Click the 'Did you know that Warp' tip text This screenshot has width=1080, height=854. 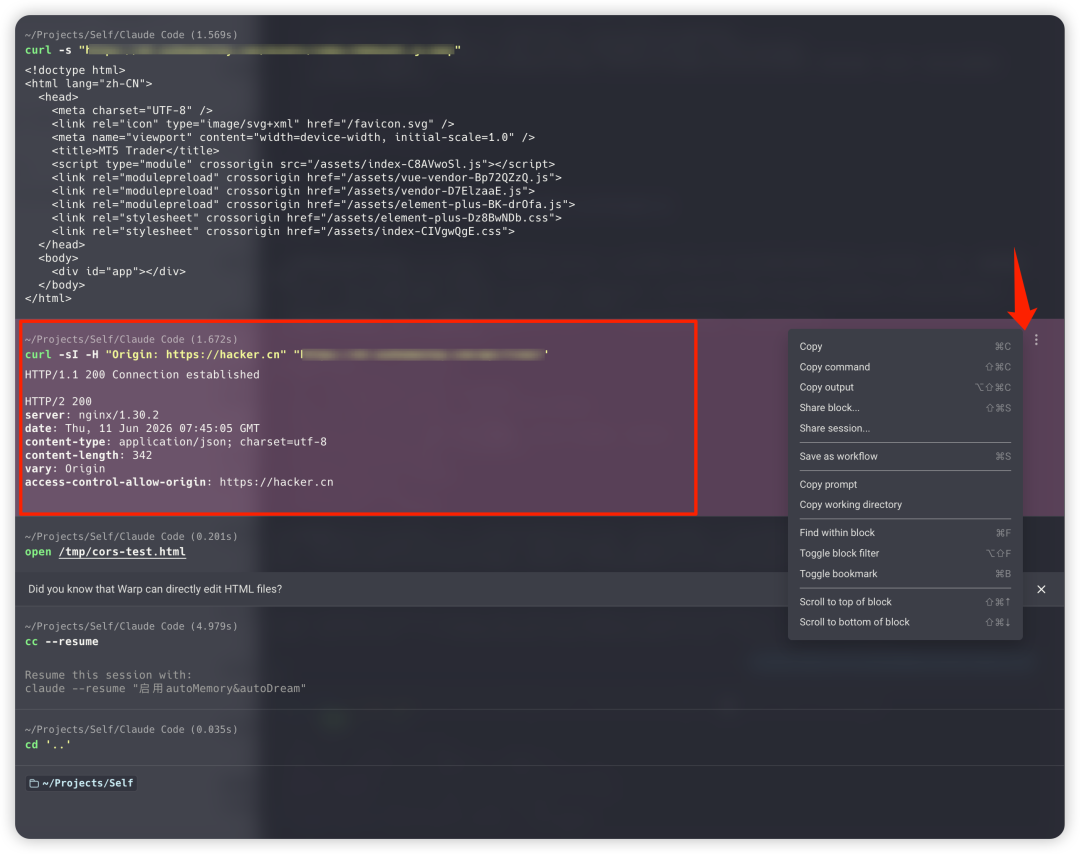pyautogui.click(x=155, y=590)
